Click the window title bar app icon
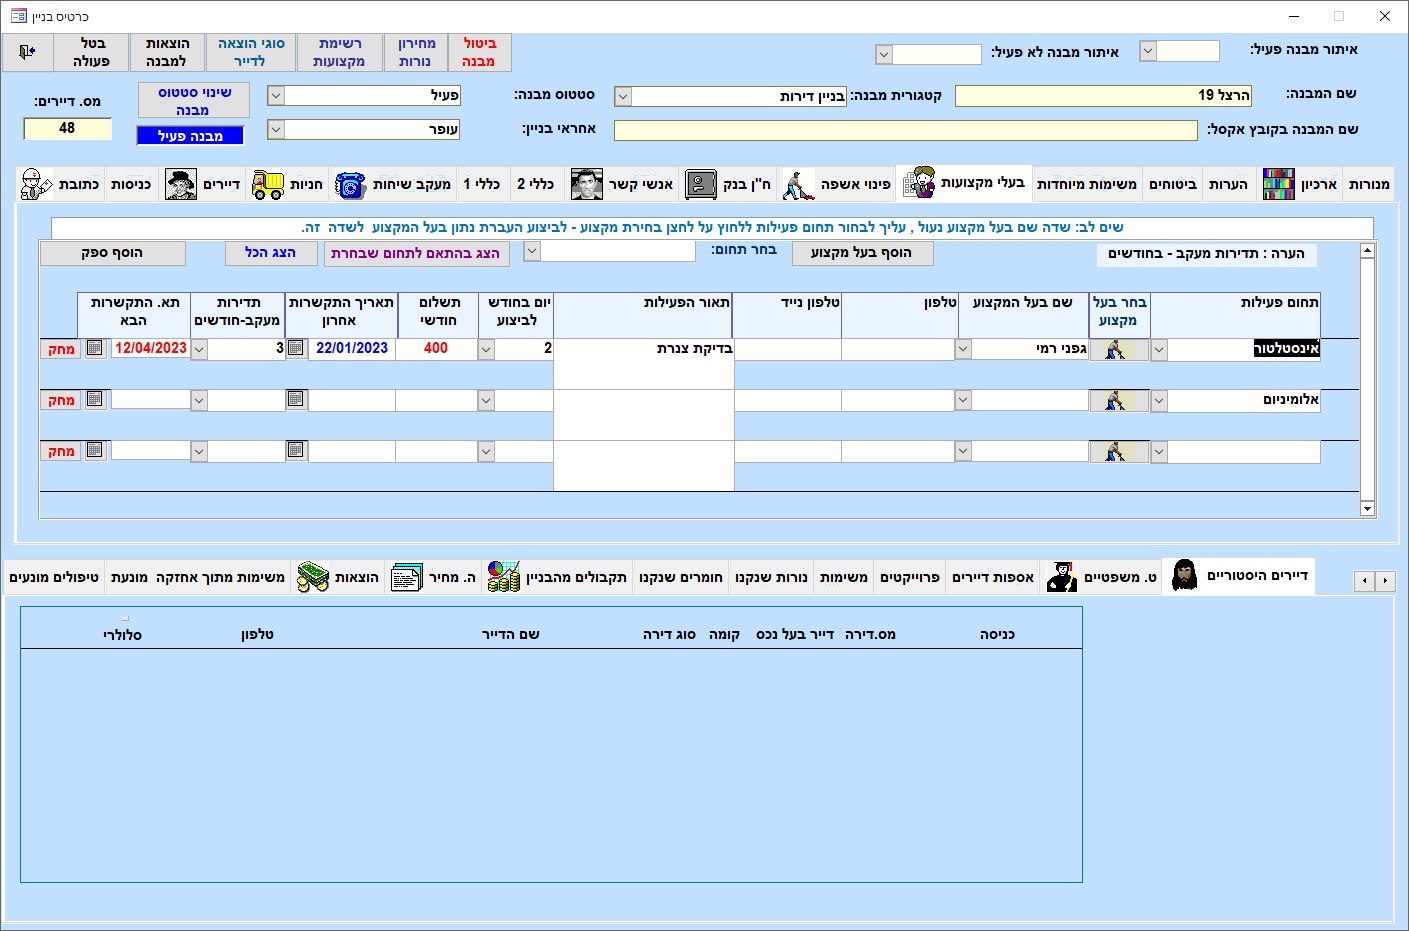 click(18, 16)
